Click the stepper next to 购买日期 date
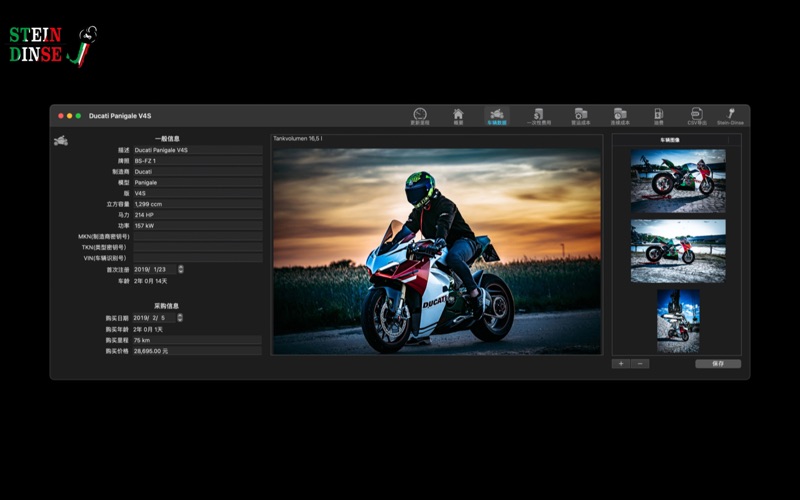The height and width of the screenshot is (500, 800). click(180, 317)
